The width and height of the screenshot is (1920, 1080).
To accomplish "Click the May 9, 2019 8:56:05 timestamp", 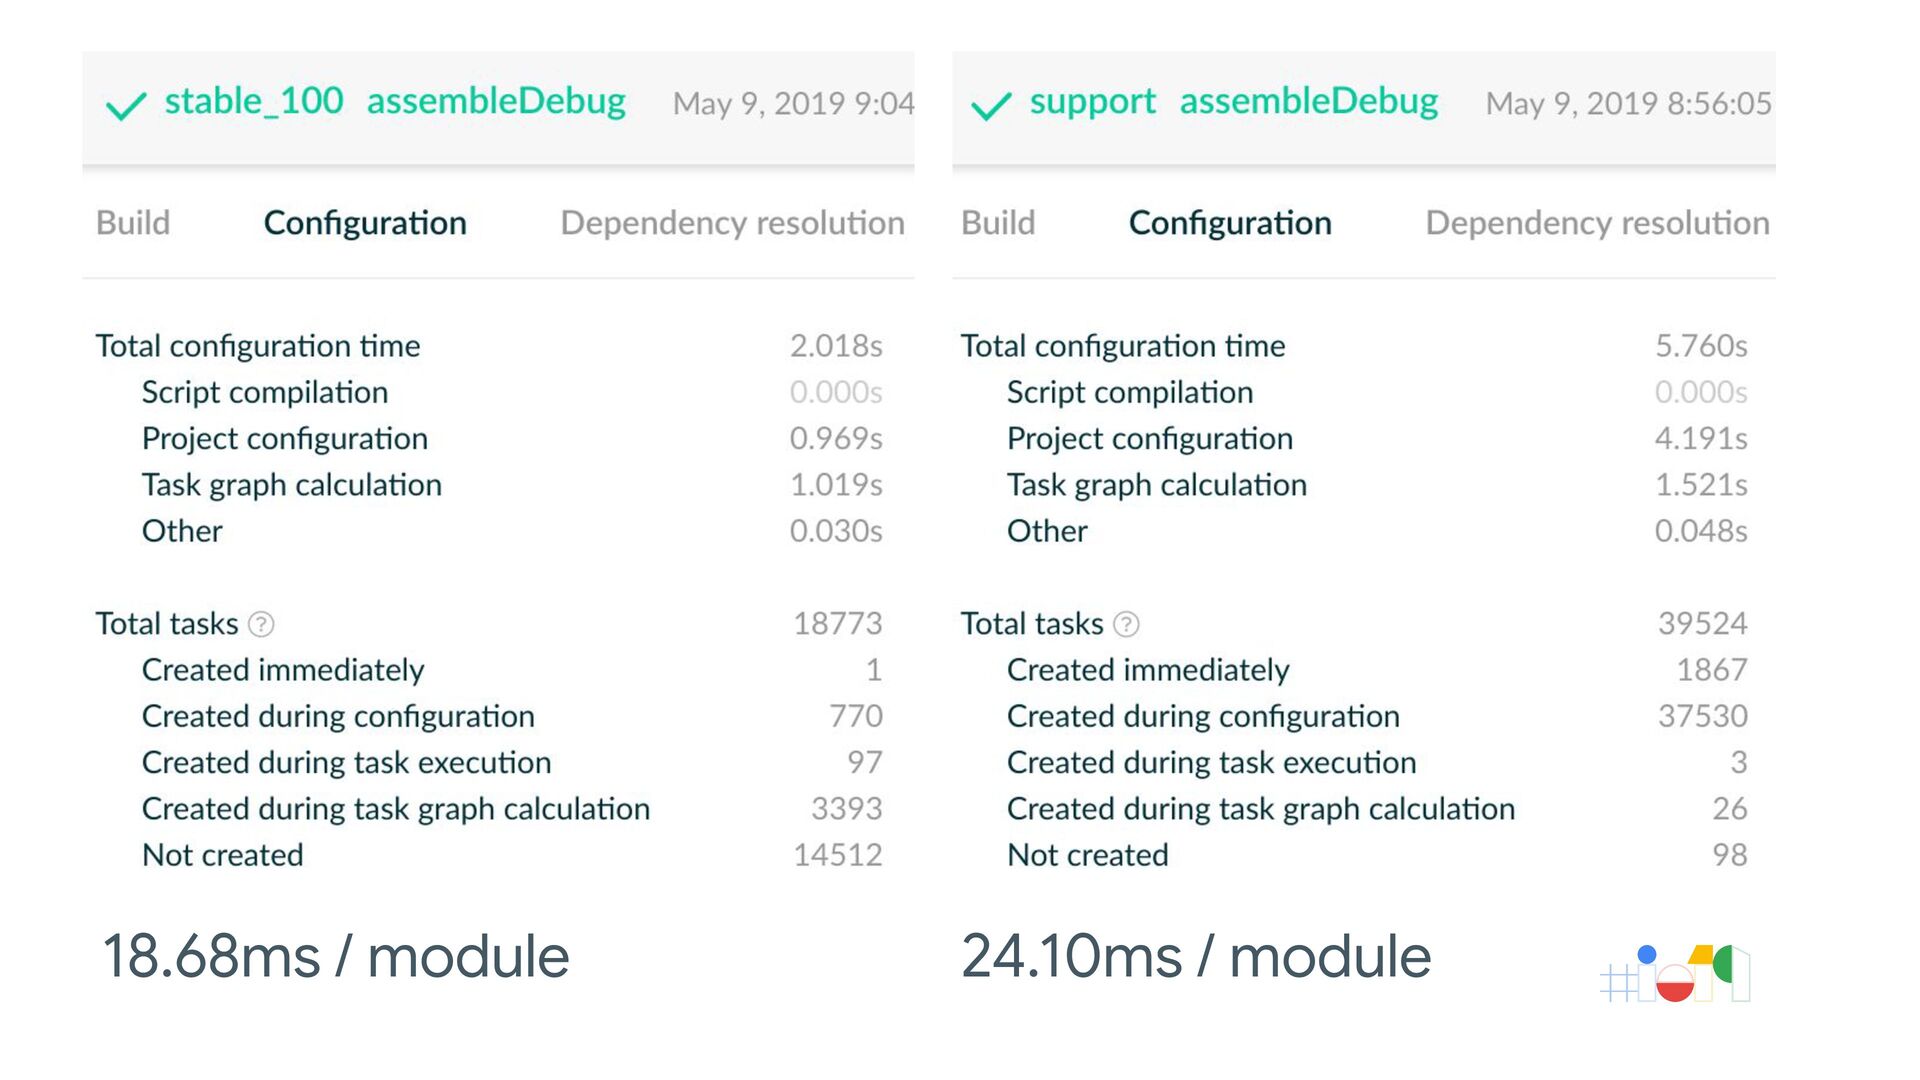I will point(1628,103).
